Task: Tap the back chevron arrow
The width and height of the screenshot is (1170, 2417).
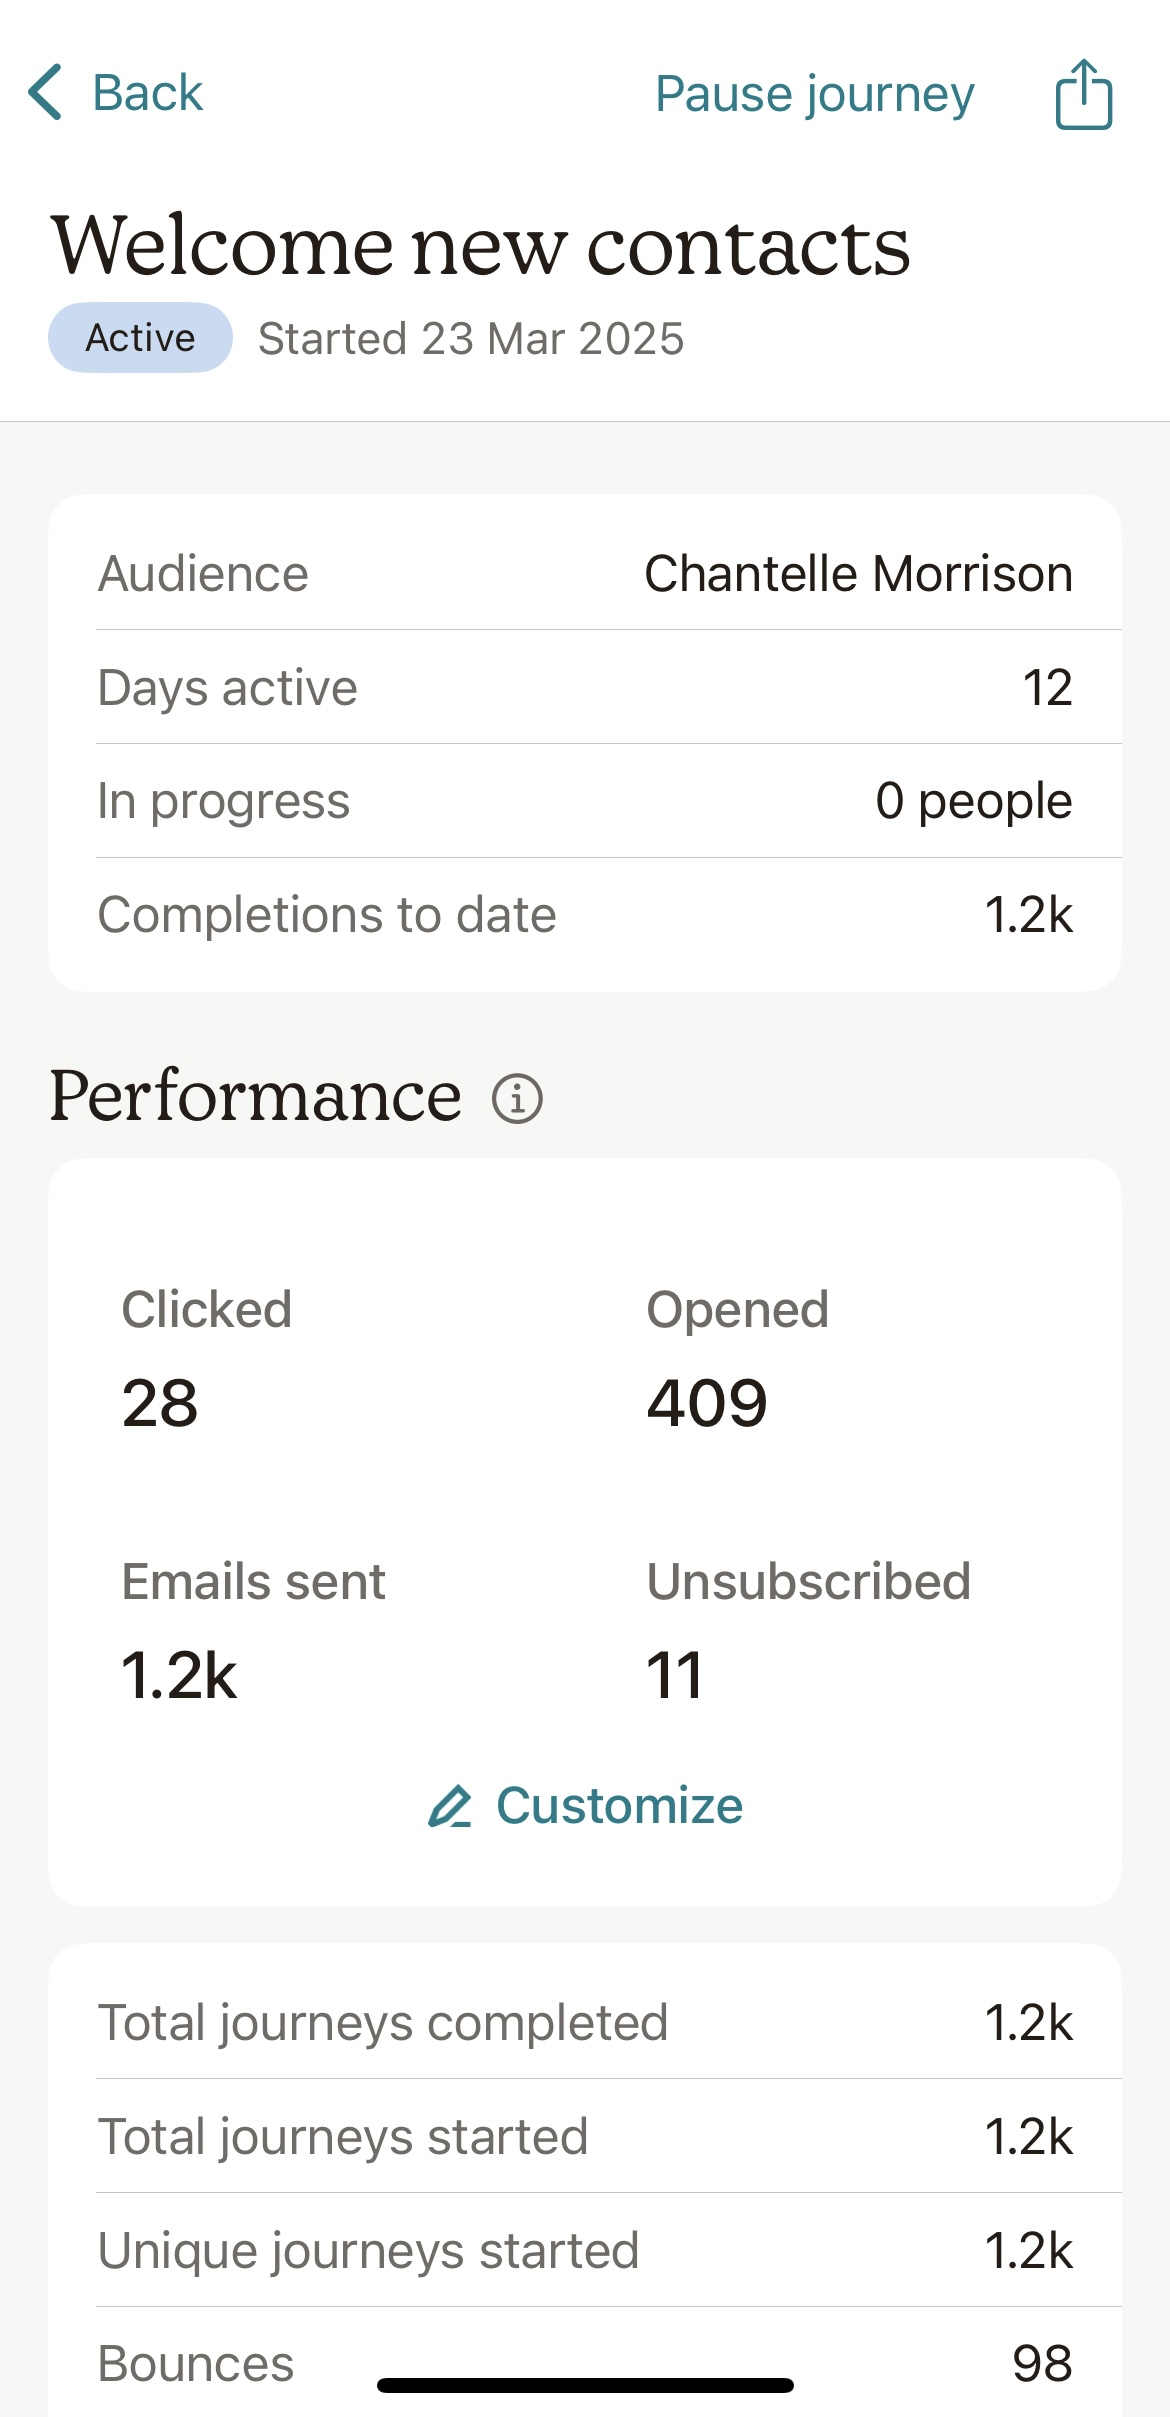Action: click(x=46, y=93)
